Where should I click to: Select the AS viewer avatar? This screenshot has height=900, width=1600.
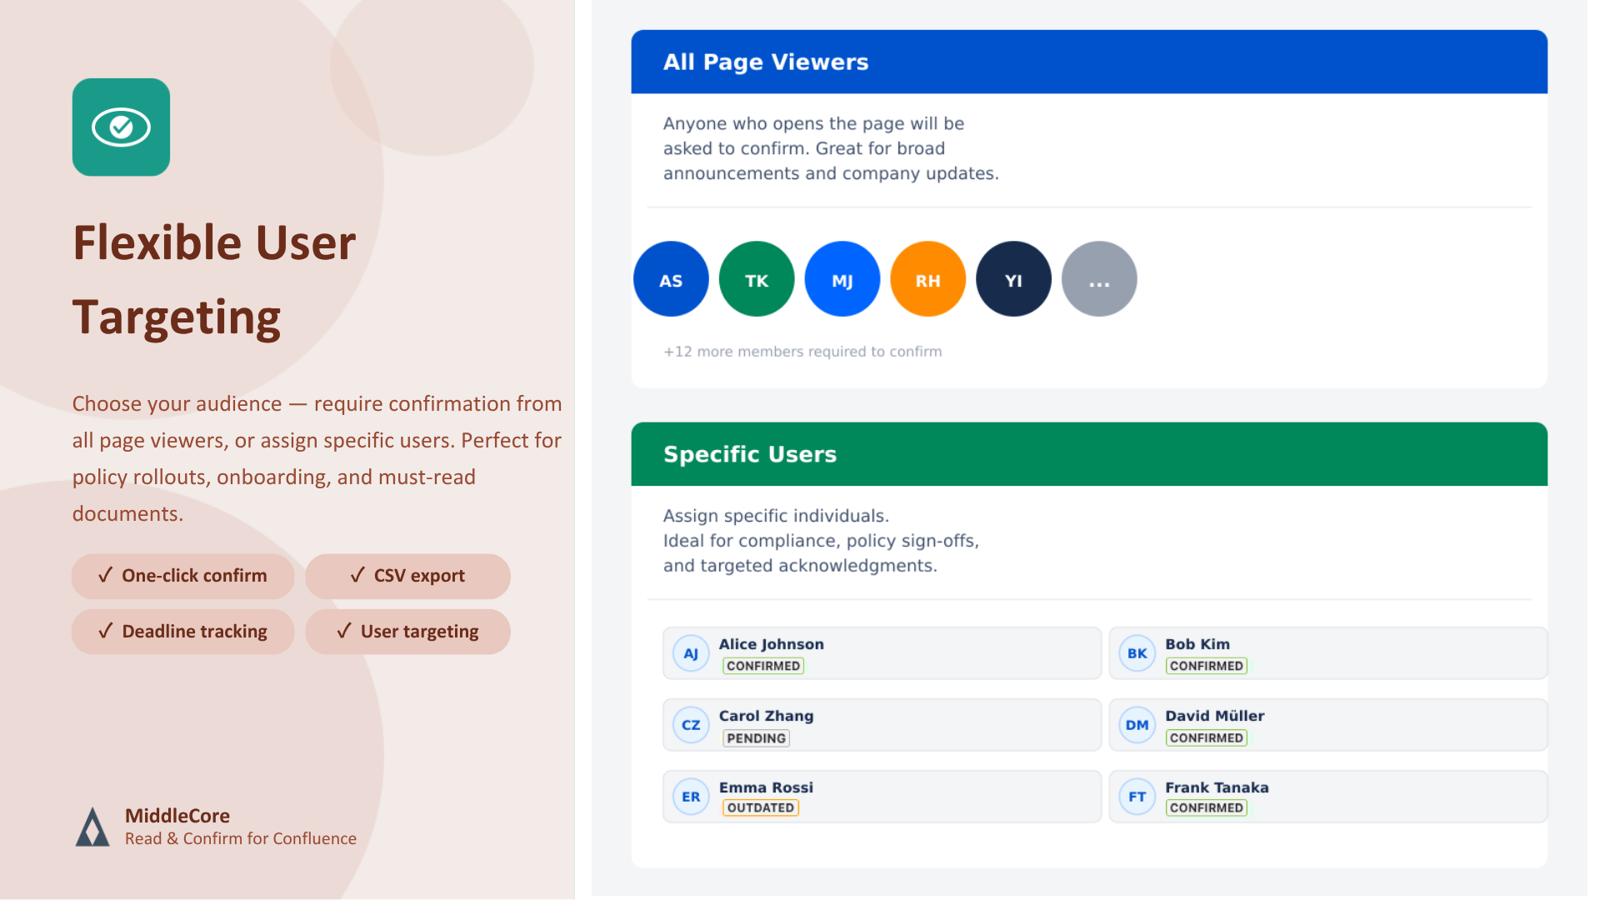click(x=671, y=279)
